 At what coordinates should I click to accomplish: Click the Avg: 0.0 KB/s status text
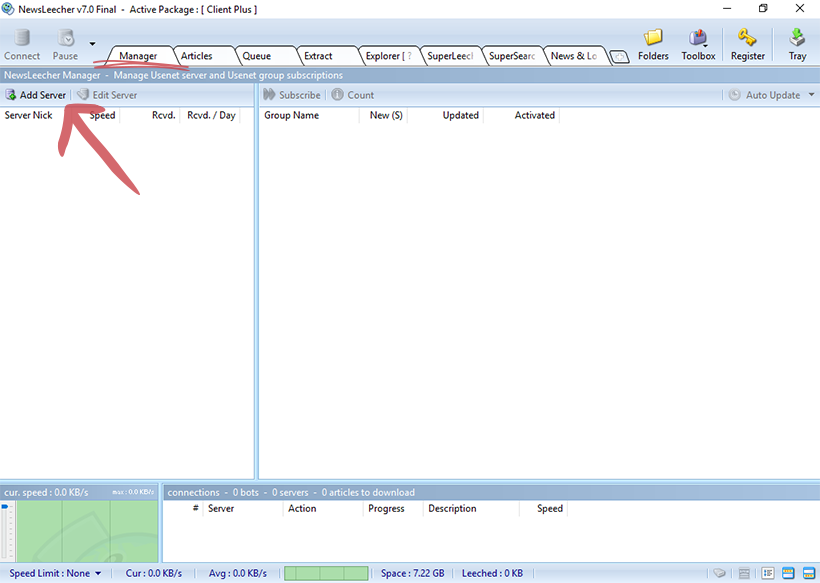[237, 574]
